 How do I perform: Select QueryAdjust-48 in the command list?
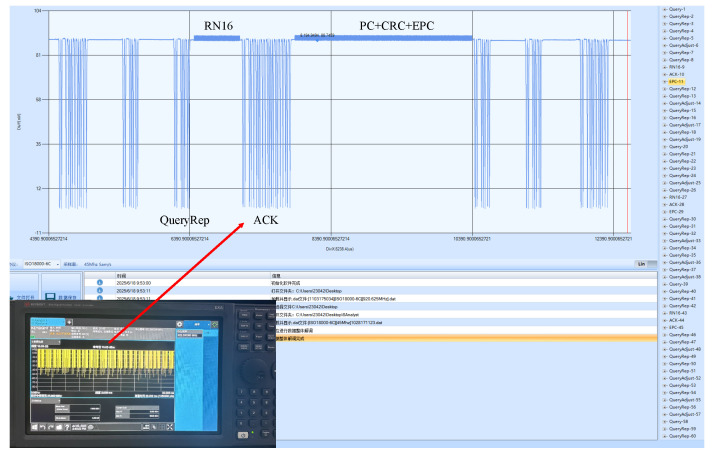685,349
